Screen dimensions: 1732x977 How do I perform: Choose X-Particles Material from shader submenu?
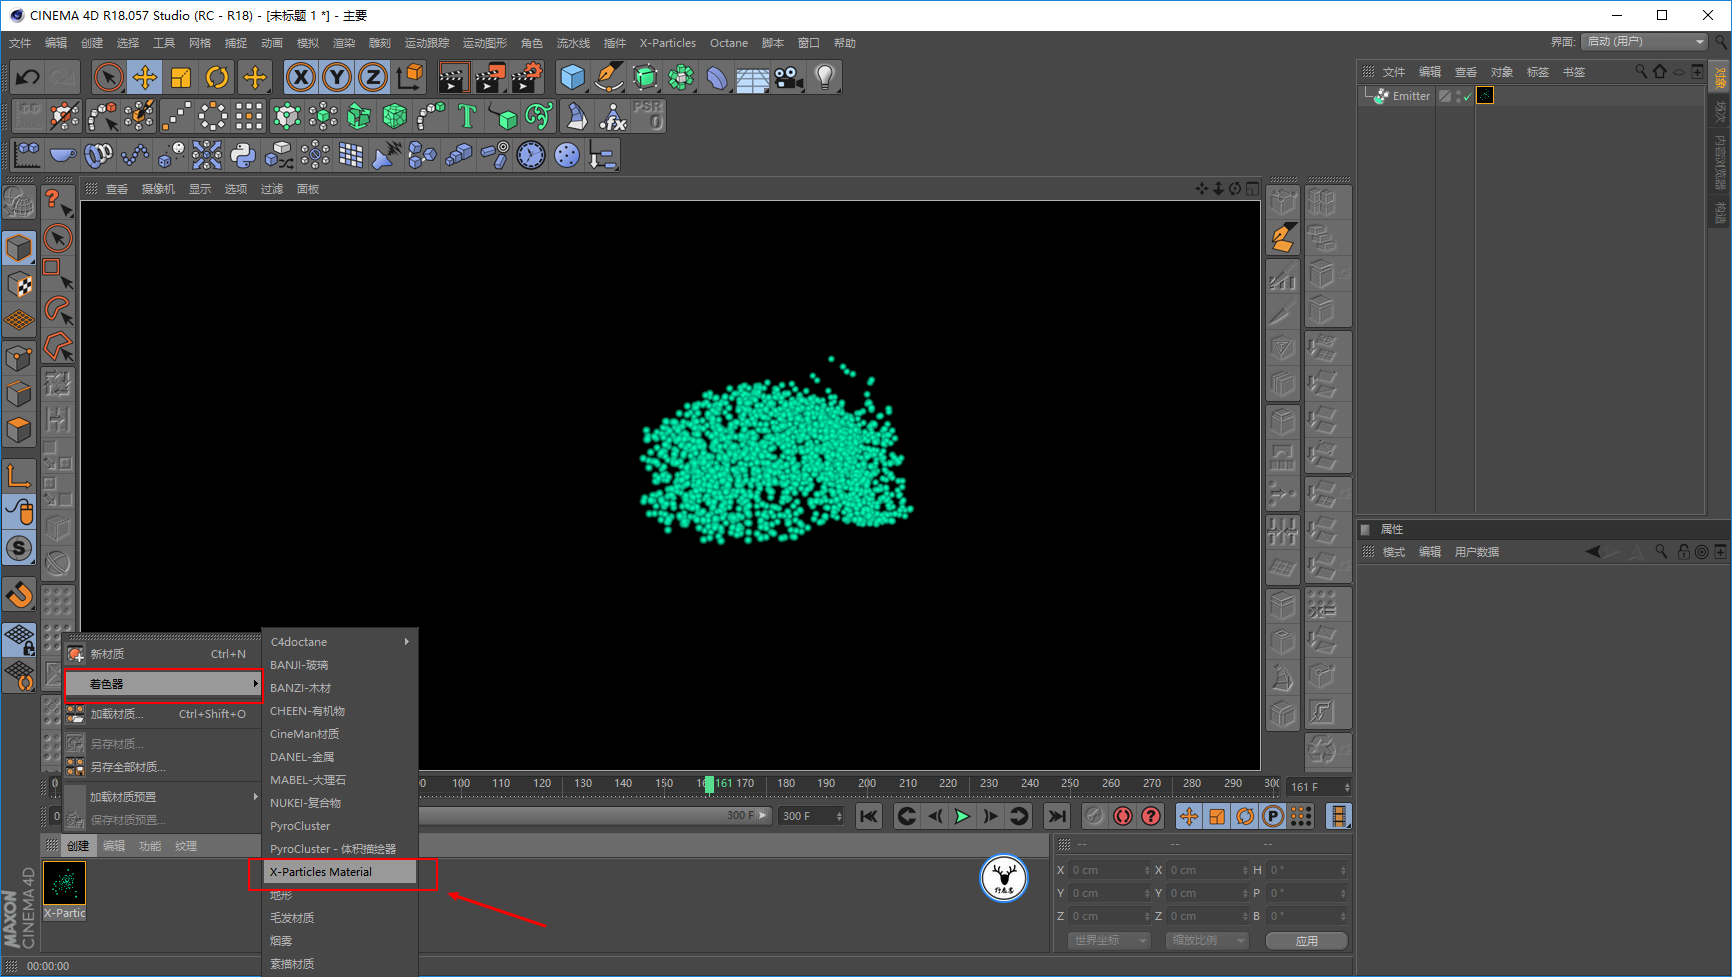coord(341,872)
